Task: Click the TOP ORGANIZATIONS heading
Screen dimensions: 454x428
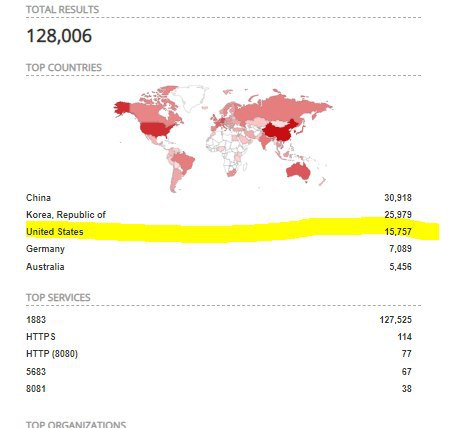Action: 76,424
